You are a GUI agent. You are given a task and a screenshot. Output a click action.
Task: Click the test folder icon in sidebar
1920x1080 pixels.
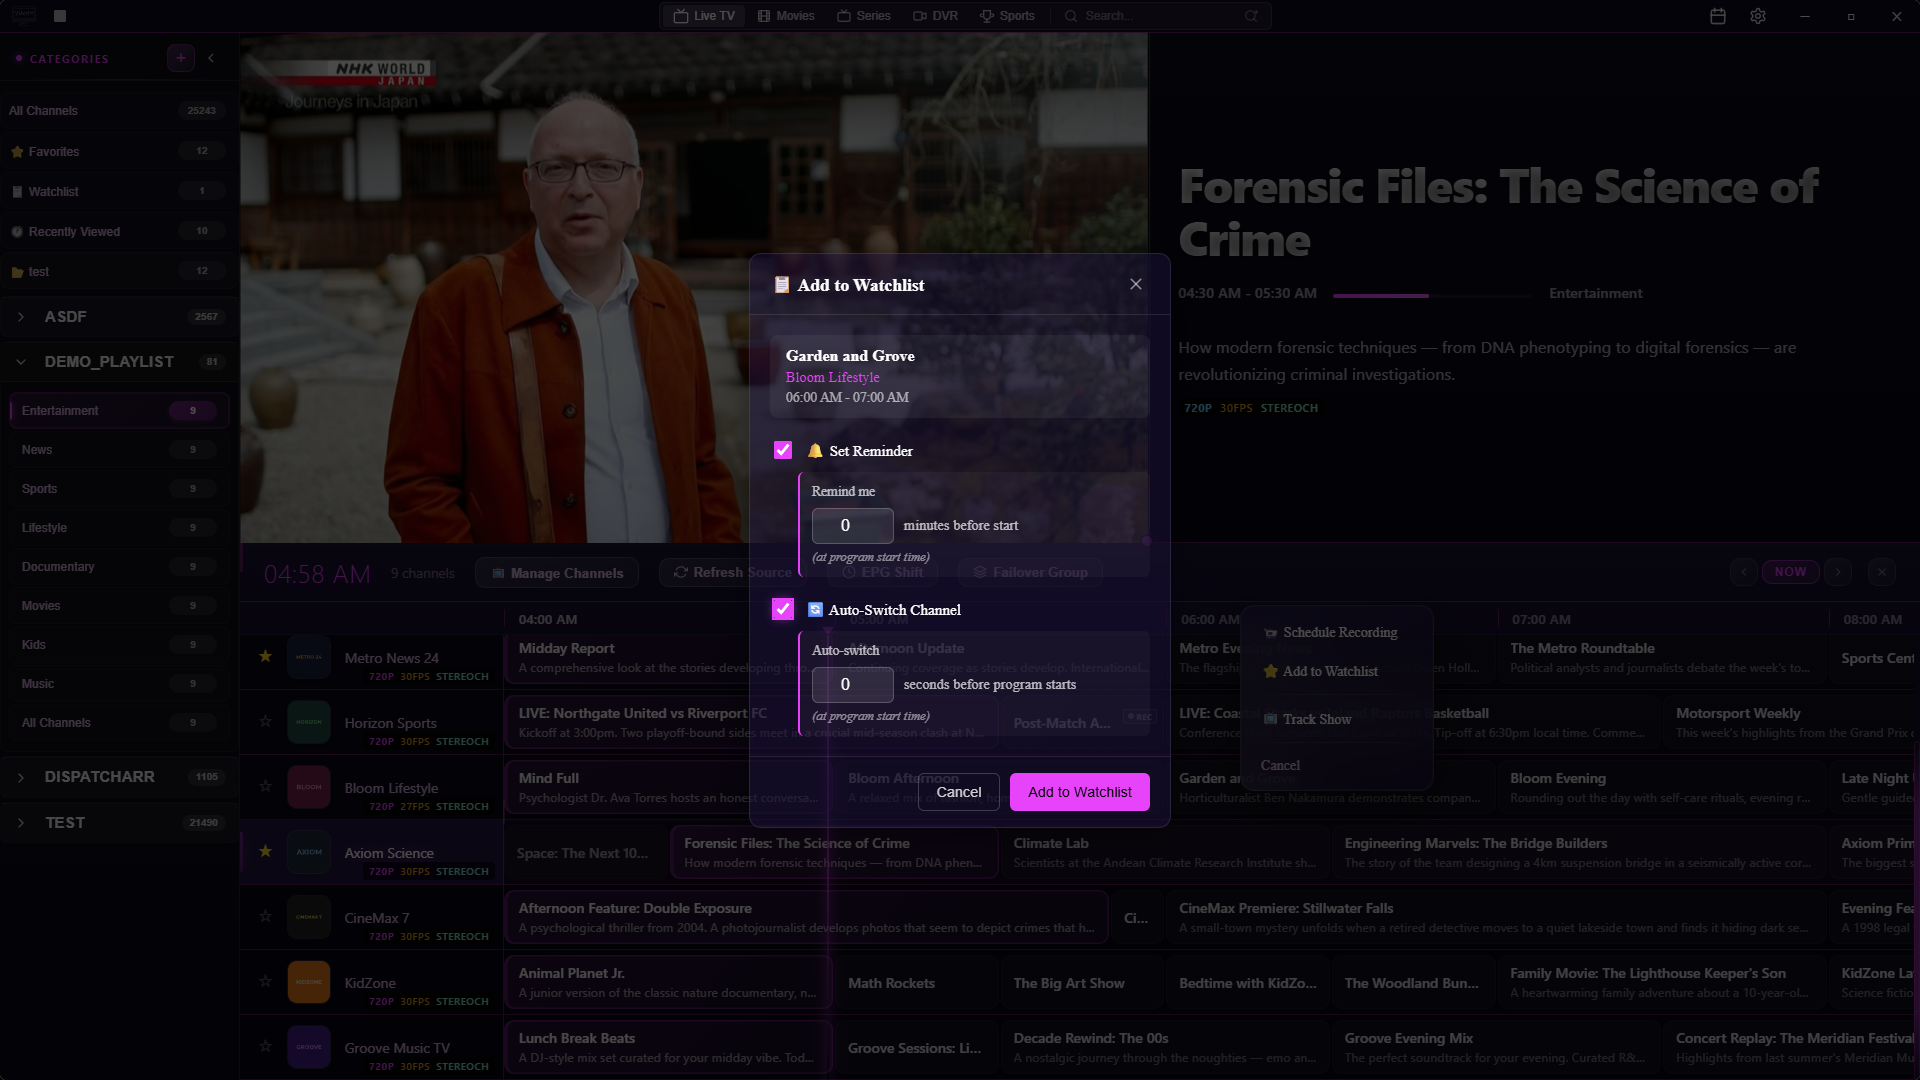tap(17, 272)
